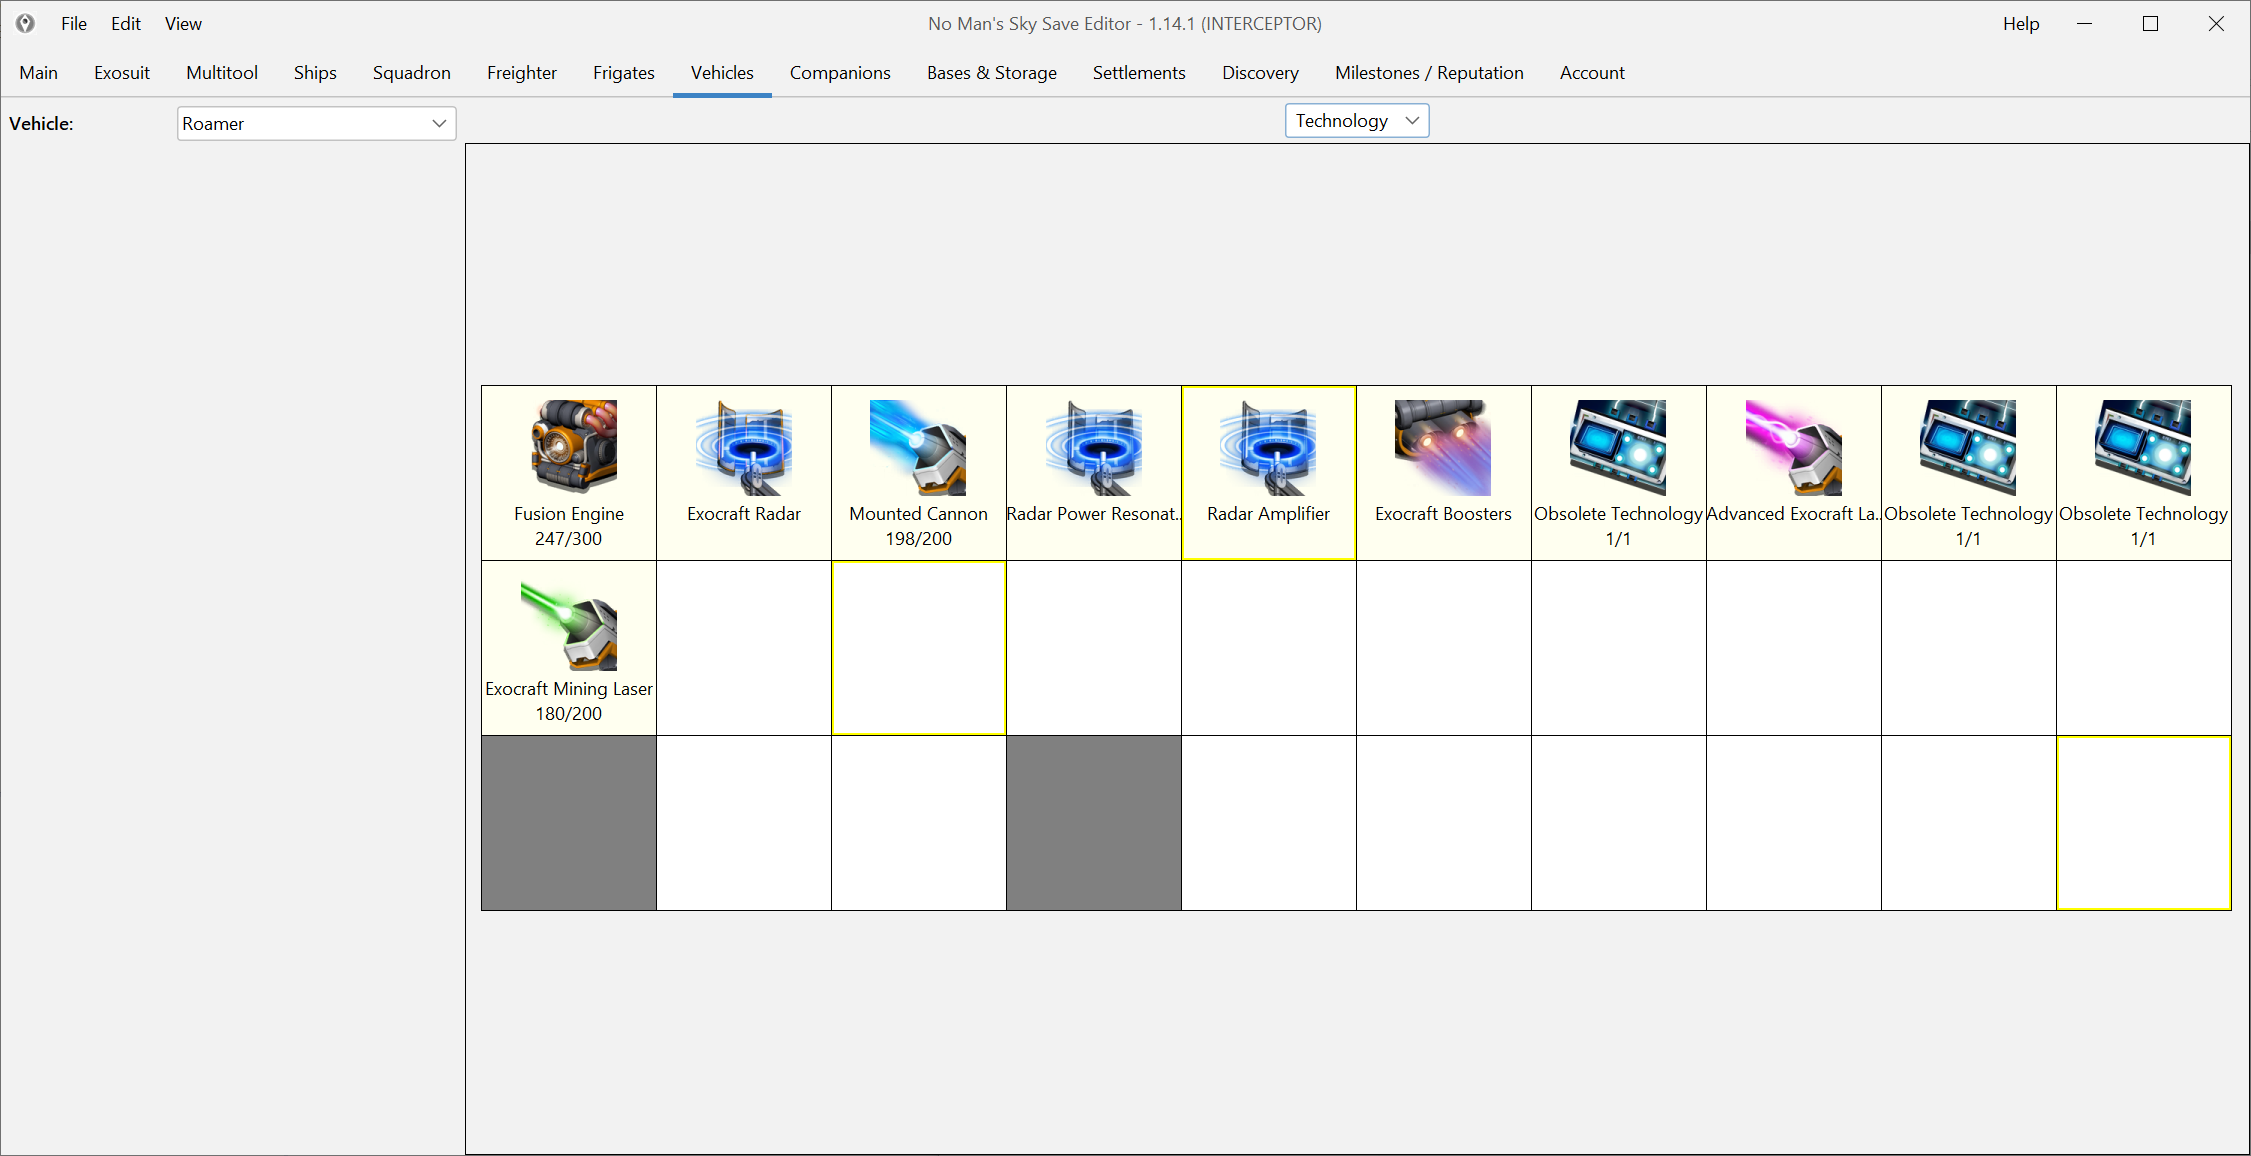Click the app logo icon in title bar
The width and height of the screenshot is (2251, 1156).
25,23
